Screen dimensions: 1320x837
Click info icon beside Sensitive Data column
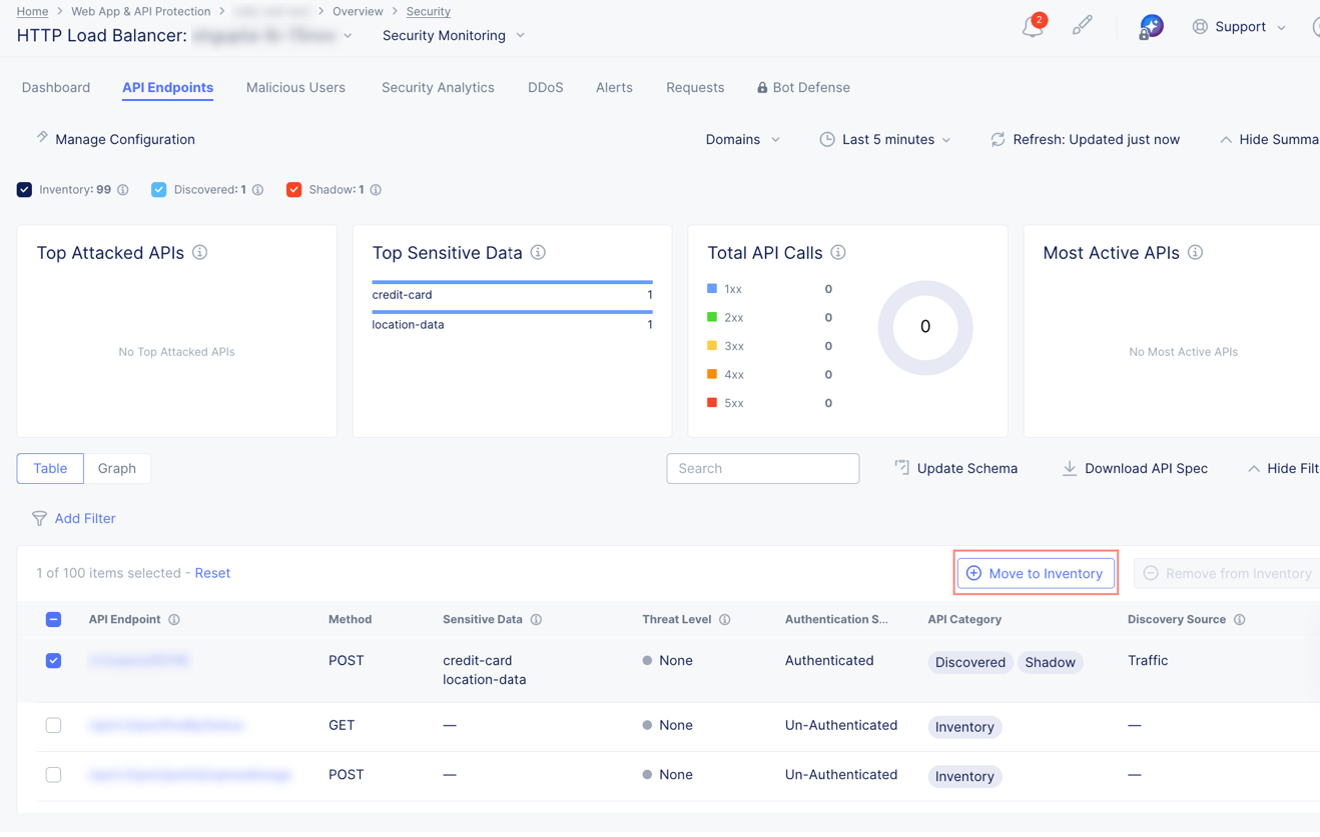(x=536, y=620)
